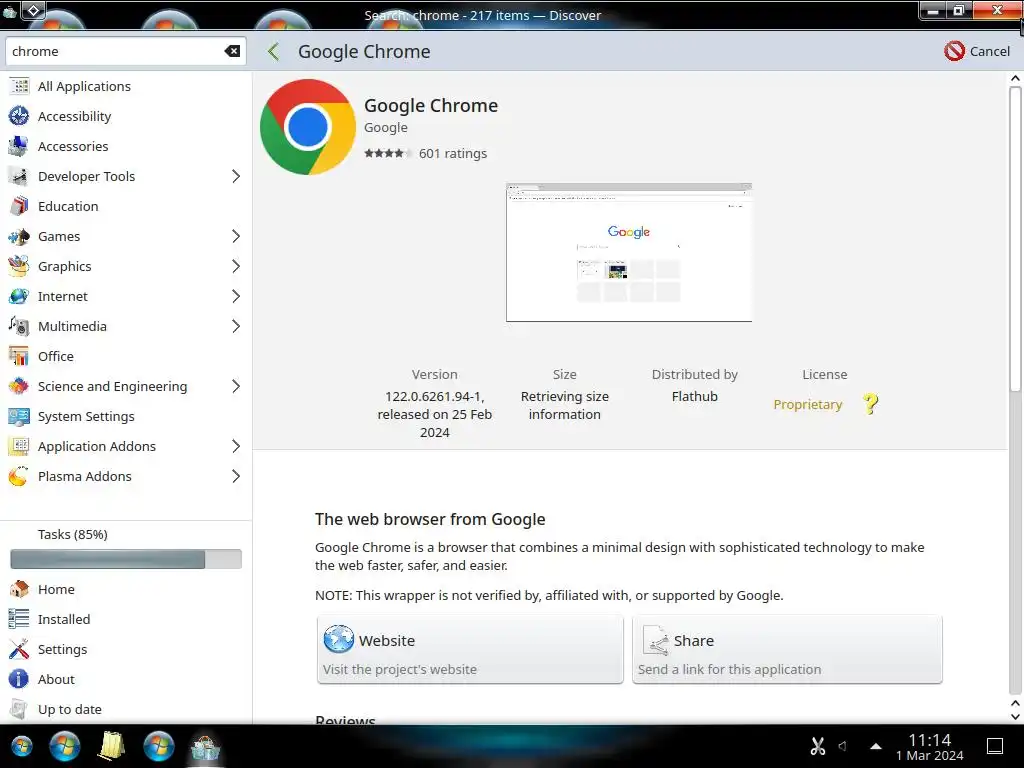
Task: Open the yellow notes taskbar icon
Action: 112,746
